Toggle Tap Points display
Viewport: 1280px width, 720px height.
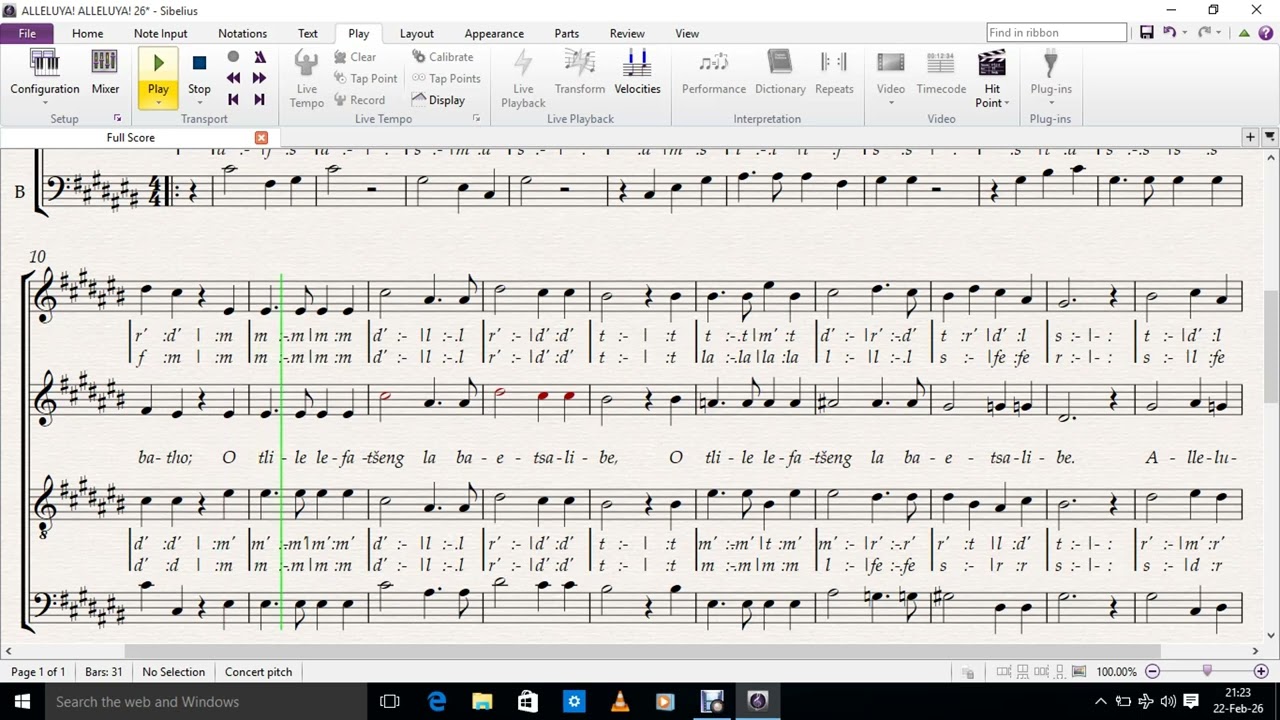(x=446, y=79)
